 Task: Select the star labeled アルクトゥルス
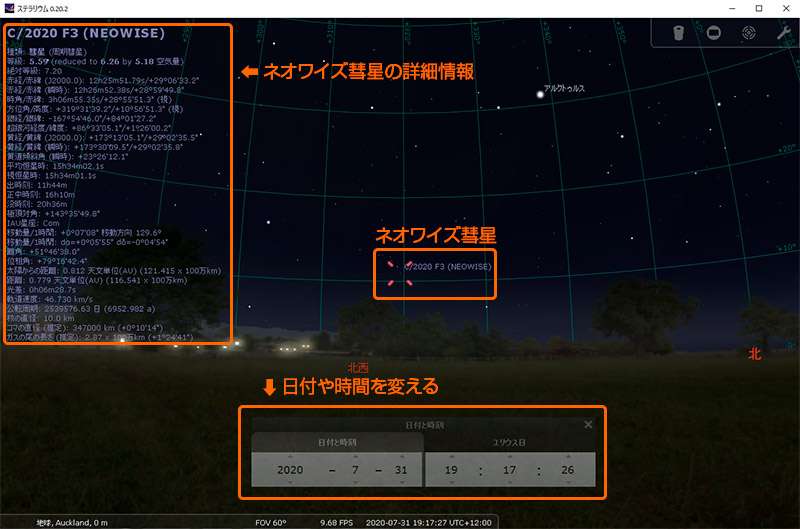(540, 94)
